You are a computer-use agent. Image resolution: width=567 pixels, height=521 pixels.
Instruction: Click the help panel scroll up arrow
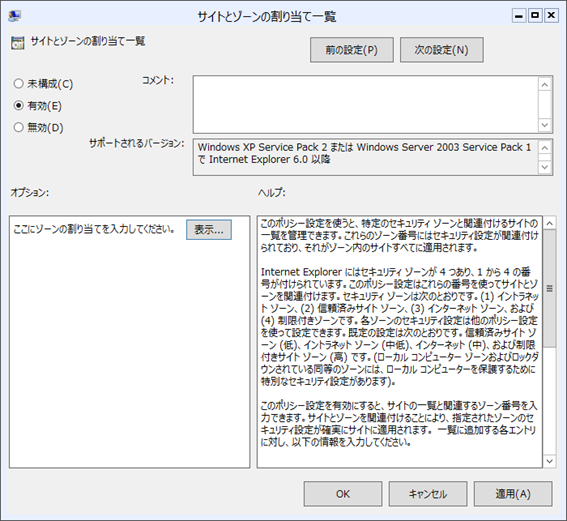coord(550,223)
